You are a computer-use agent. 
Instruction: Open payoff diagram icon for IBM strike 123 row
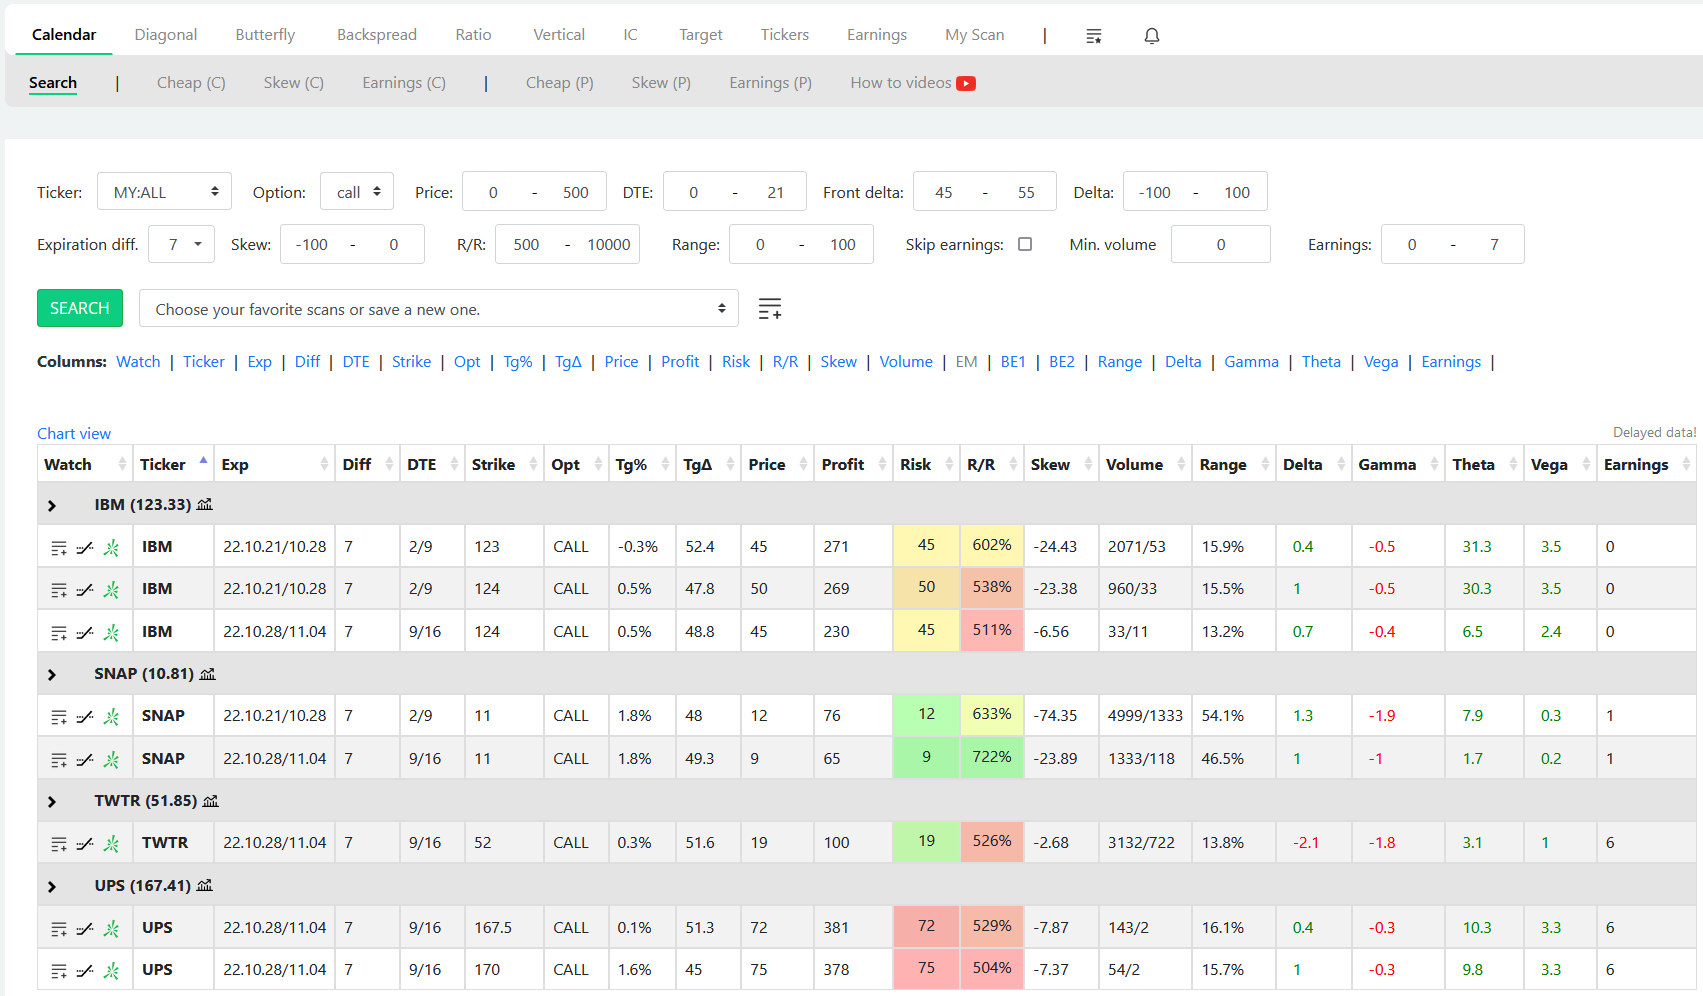click(85, 548)
